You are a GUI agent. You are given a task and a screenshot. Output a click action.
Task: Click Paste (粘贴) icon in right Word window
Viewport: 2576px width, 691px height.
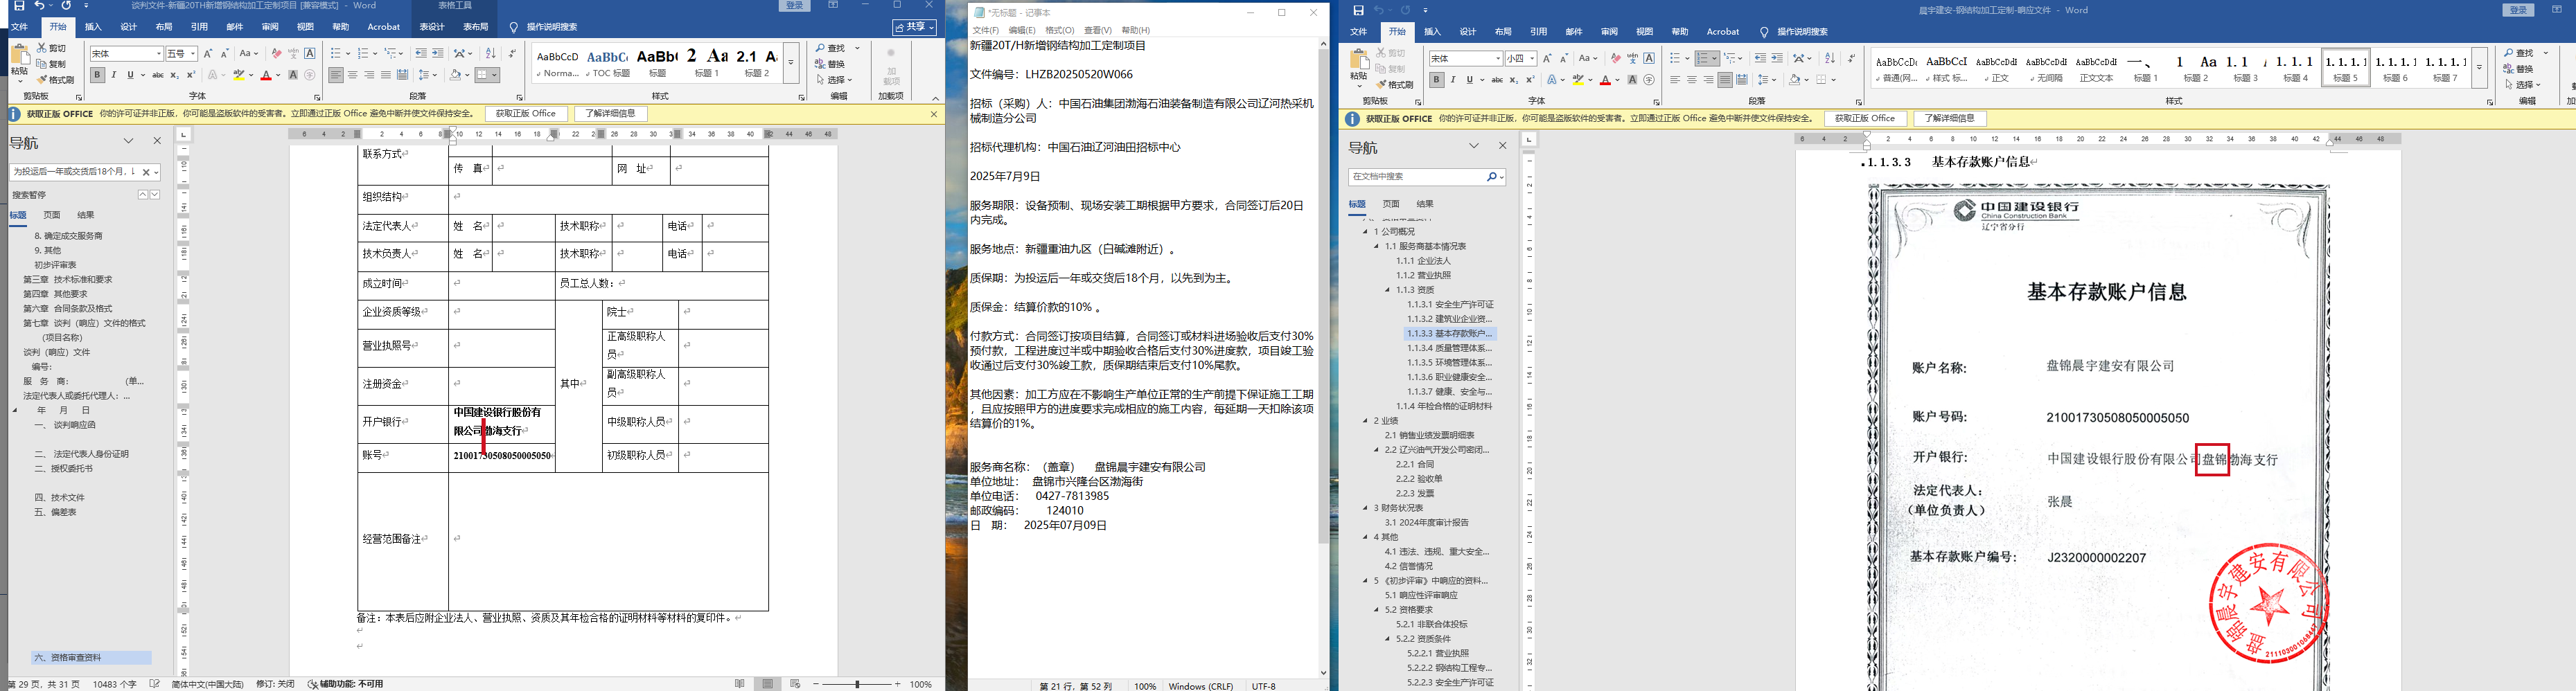point(1358,65)
